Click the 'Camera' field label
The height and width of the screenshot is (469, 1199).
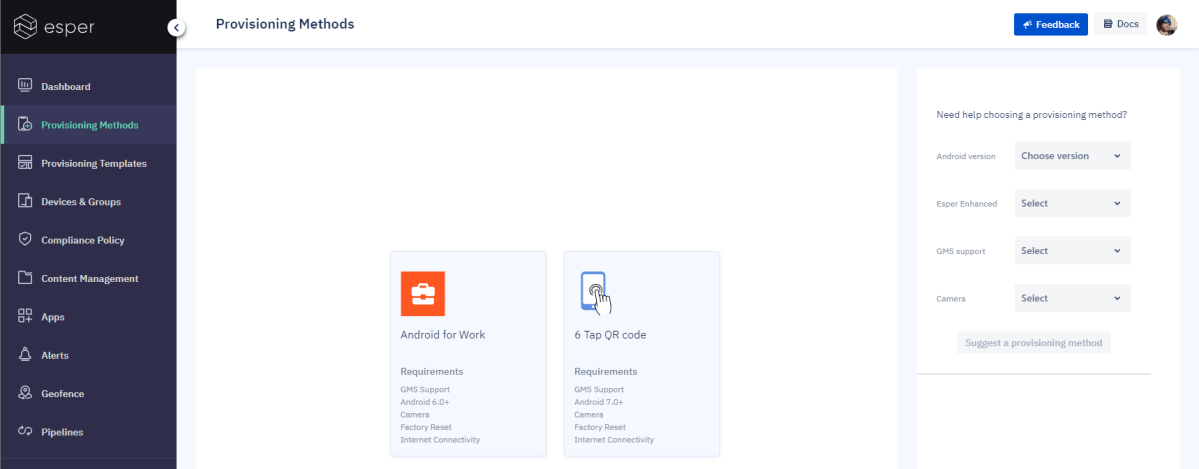[950, 298]
